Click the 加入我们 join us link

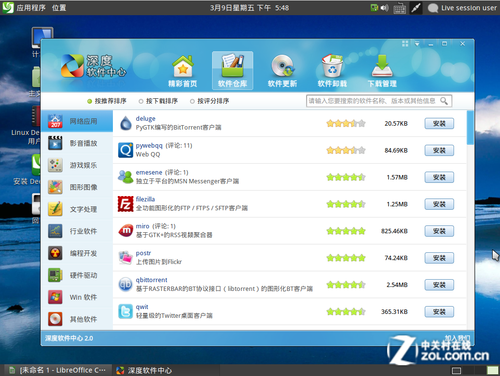click(457, 338)
